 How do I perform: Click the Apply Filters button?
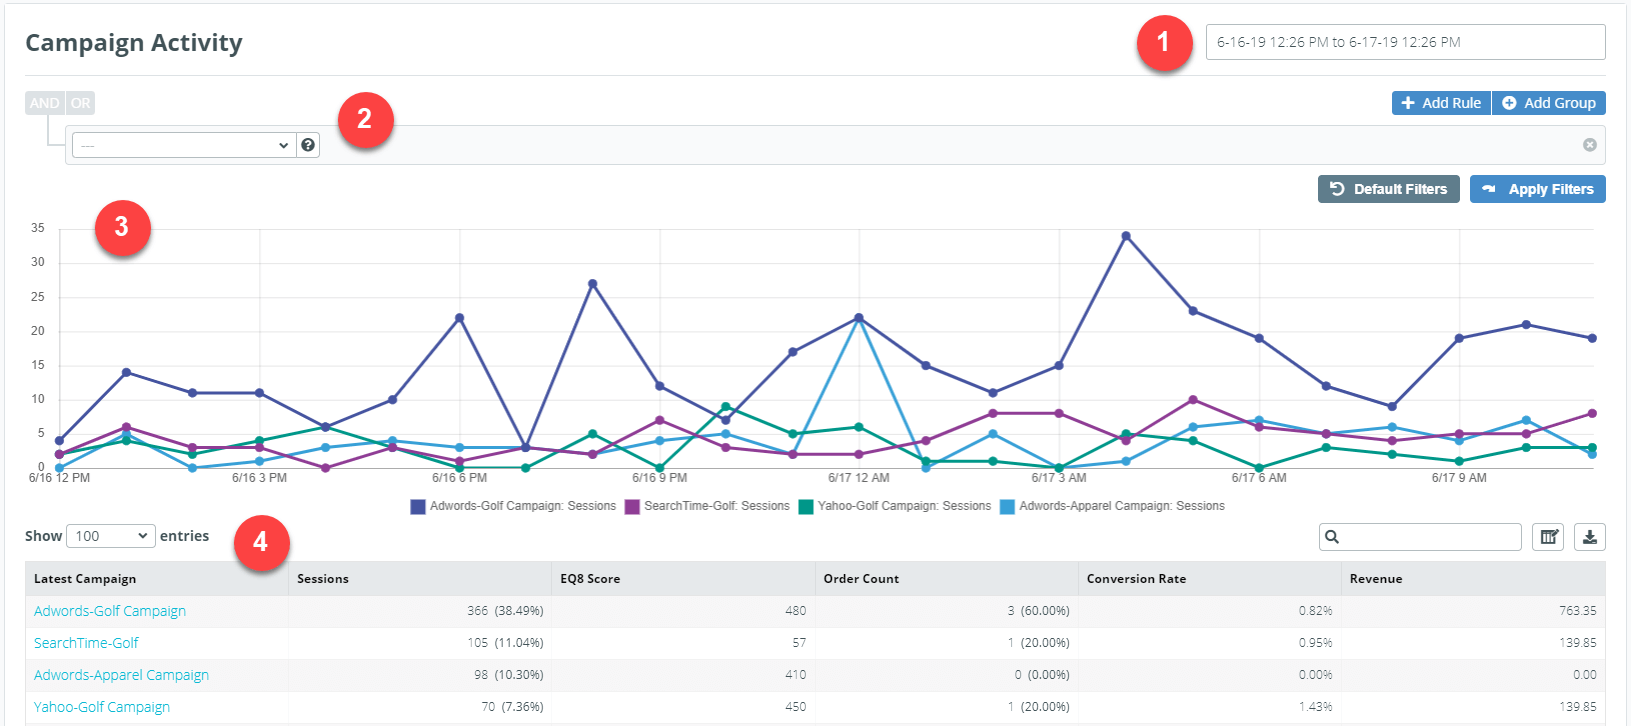(1537, 189)
